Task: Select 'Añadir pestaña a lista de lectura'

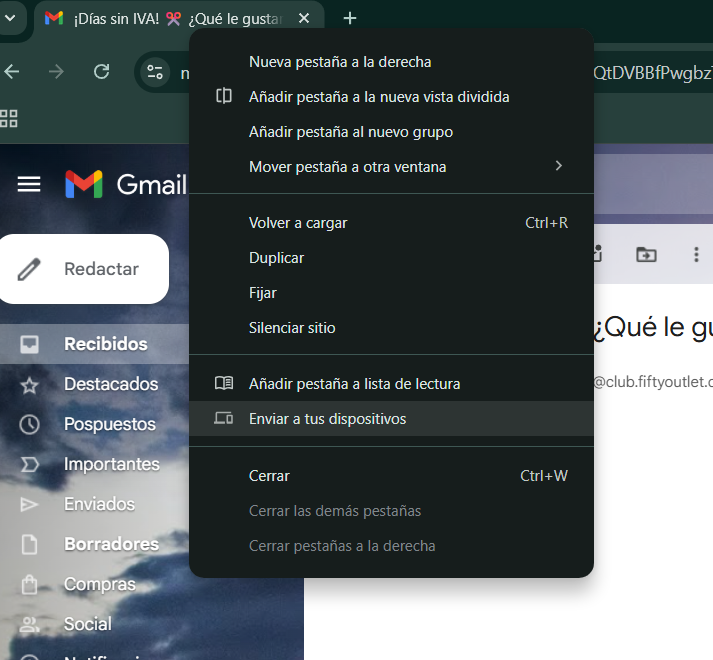Action: click(x=354, y=384)
